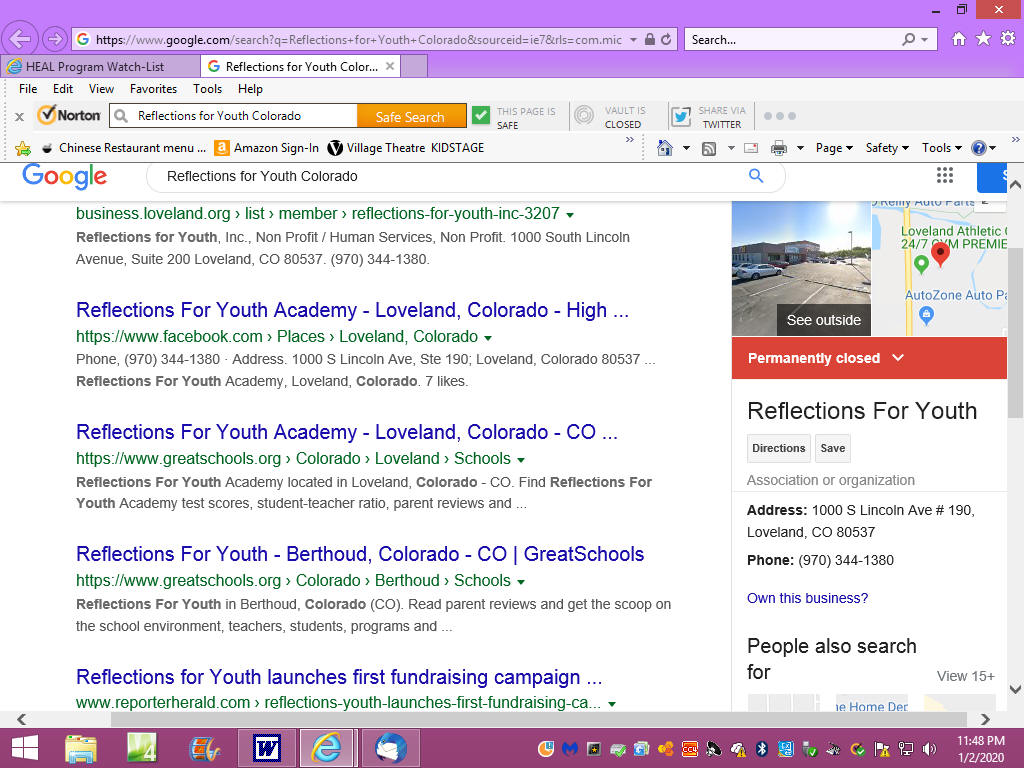Click the green page-is-safe check icon
Image resolution: width=1024 pixels, height=768 pixels.
point(481,115)
